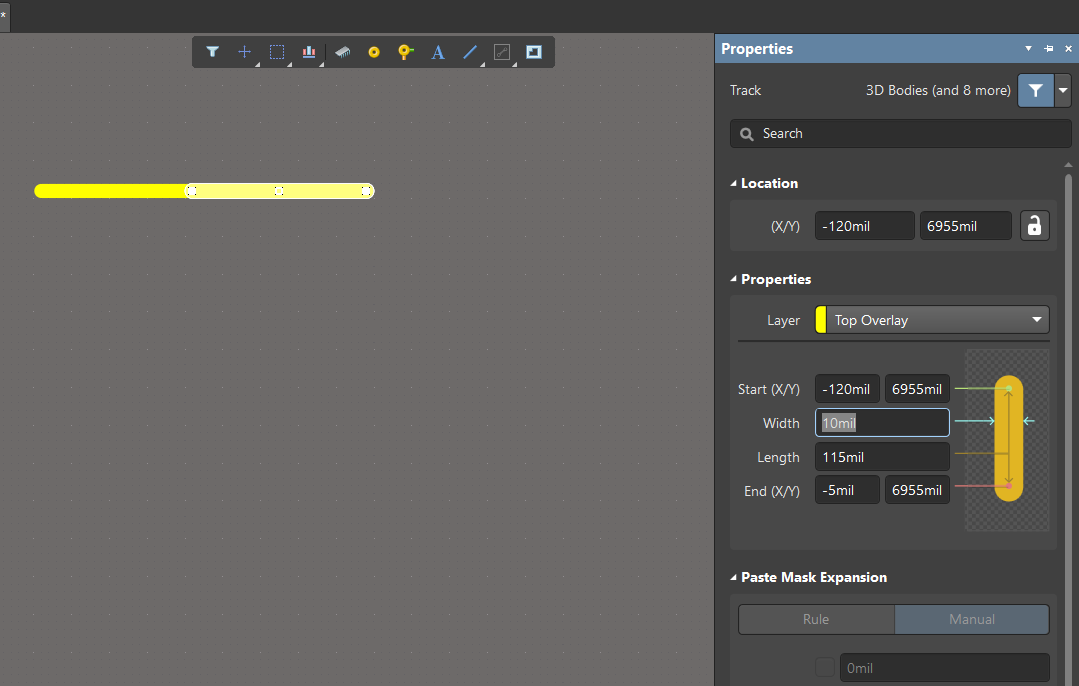Click the selected track's right end handle

(x=367, y=191)
